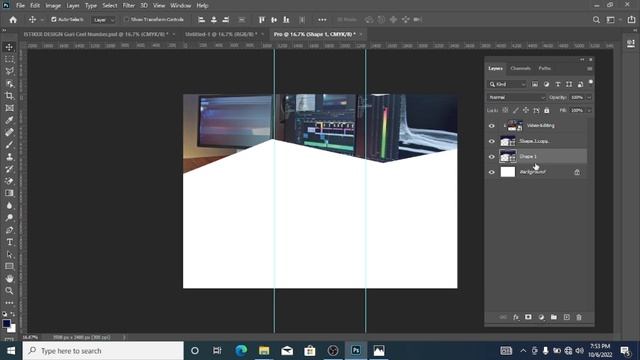Toggle lock all icon in Lock row
This screenshot has width=640, height=360.
tap(547, 110)
